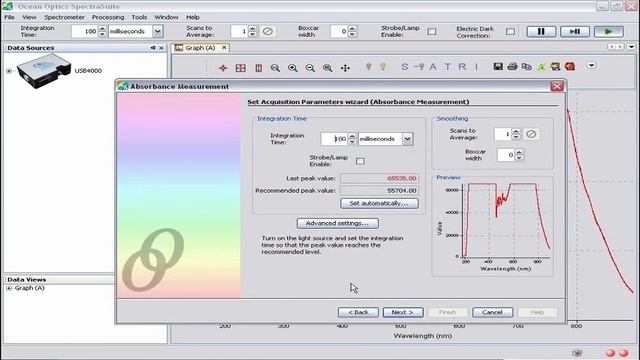Click the zoom in magnifier icon

(x=293, y=68)
